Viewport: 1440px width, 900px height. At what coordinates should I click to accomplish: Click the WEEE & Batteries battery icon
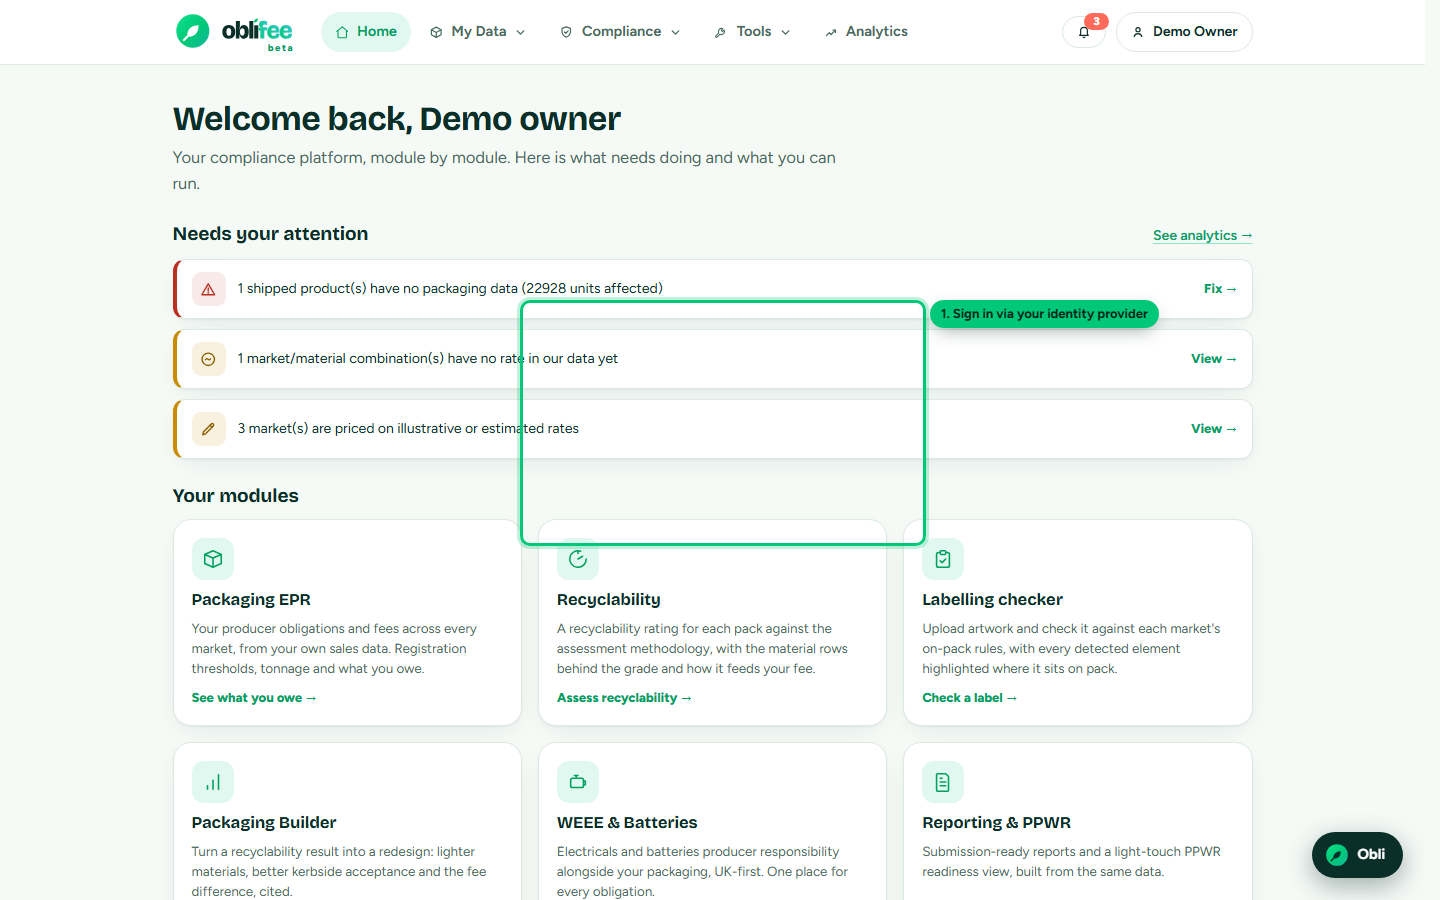point(578,782)
